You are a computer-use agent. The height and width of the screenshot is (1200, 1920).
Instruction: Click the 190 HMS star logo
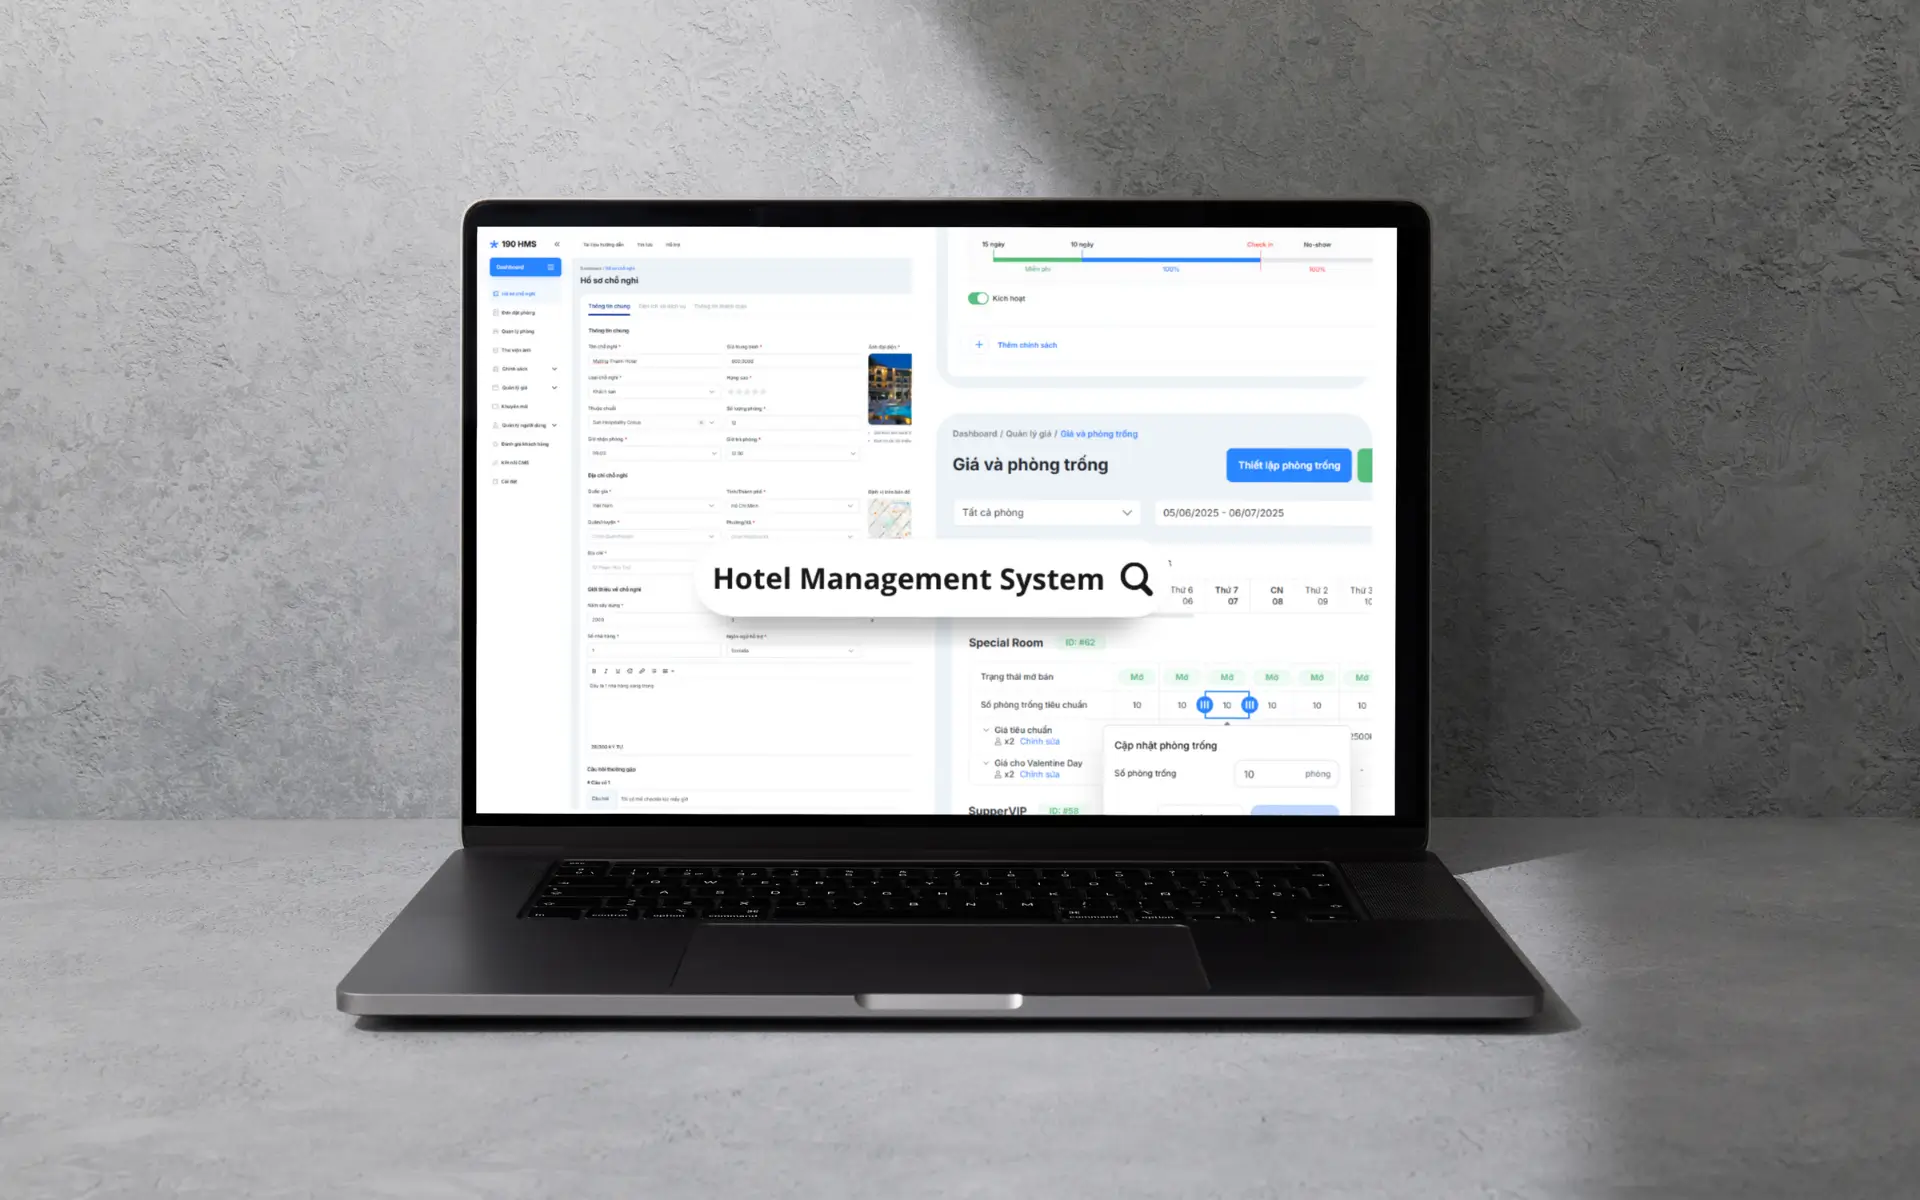point(494,244)
